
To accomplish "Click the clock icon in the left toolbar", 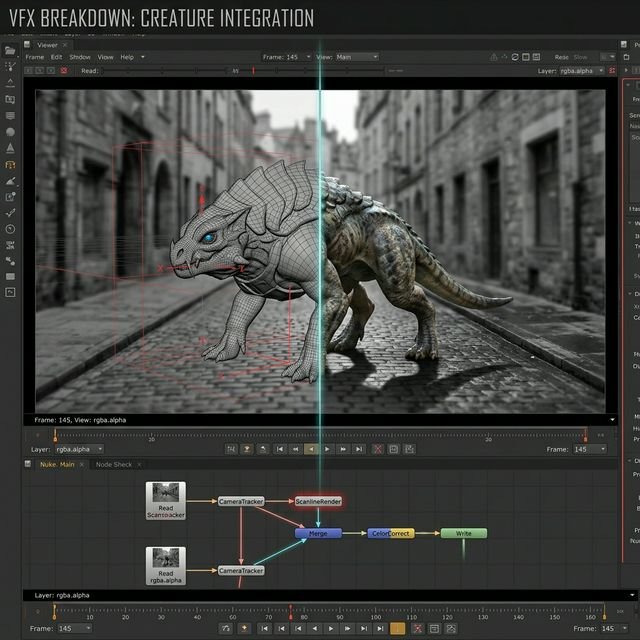I will [x=10, y=229].
